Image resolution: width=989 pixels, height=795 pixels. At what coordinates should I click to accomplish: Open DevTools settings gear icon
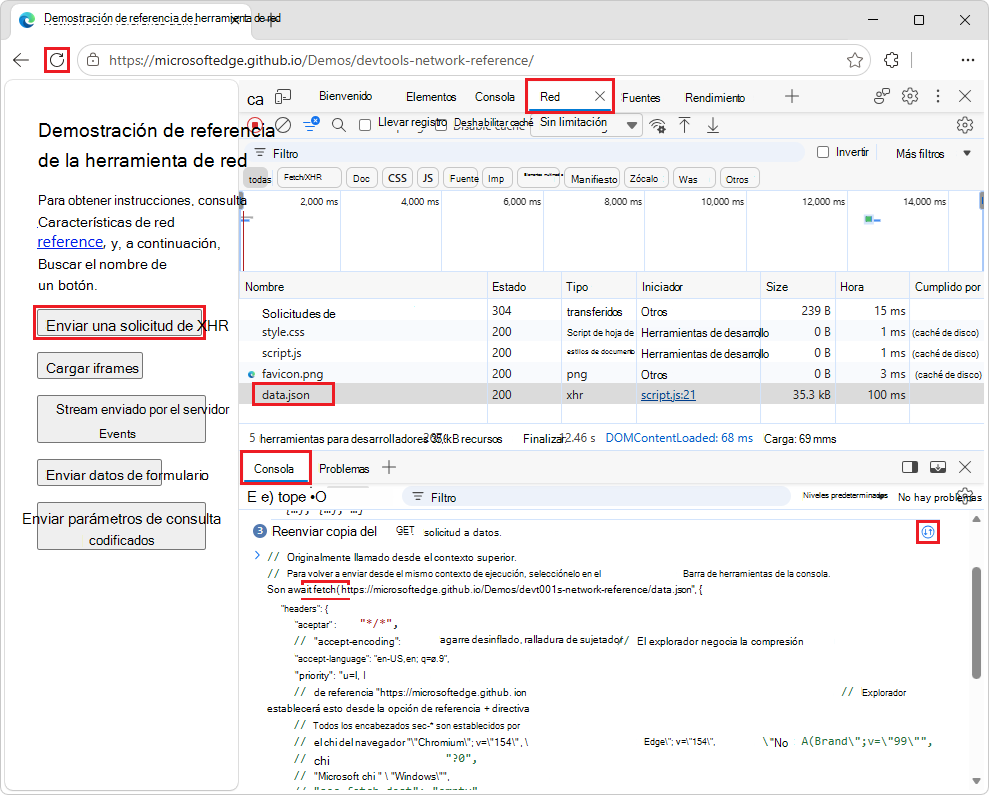pyautogui.click(x=910, y=96)
